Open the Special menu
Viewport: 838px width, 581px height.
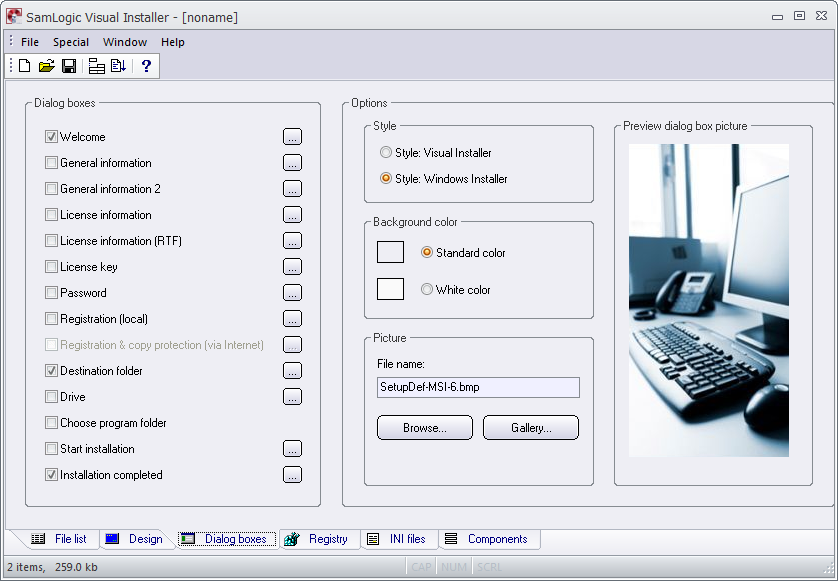(71, 42)
